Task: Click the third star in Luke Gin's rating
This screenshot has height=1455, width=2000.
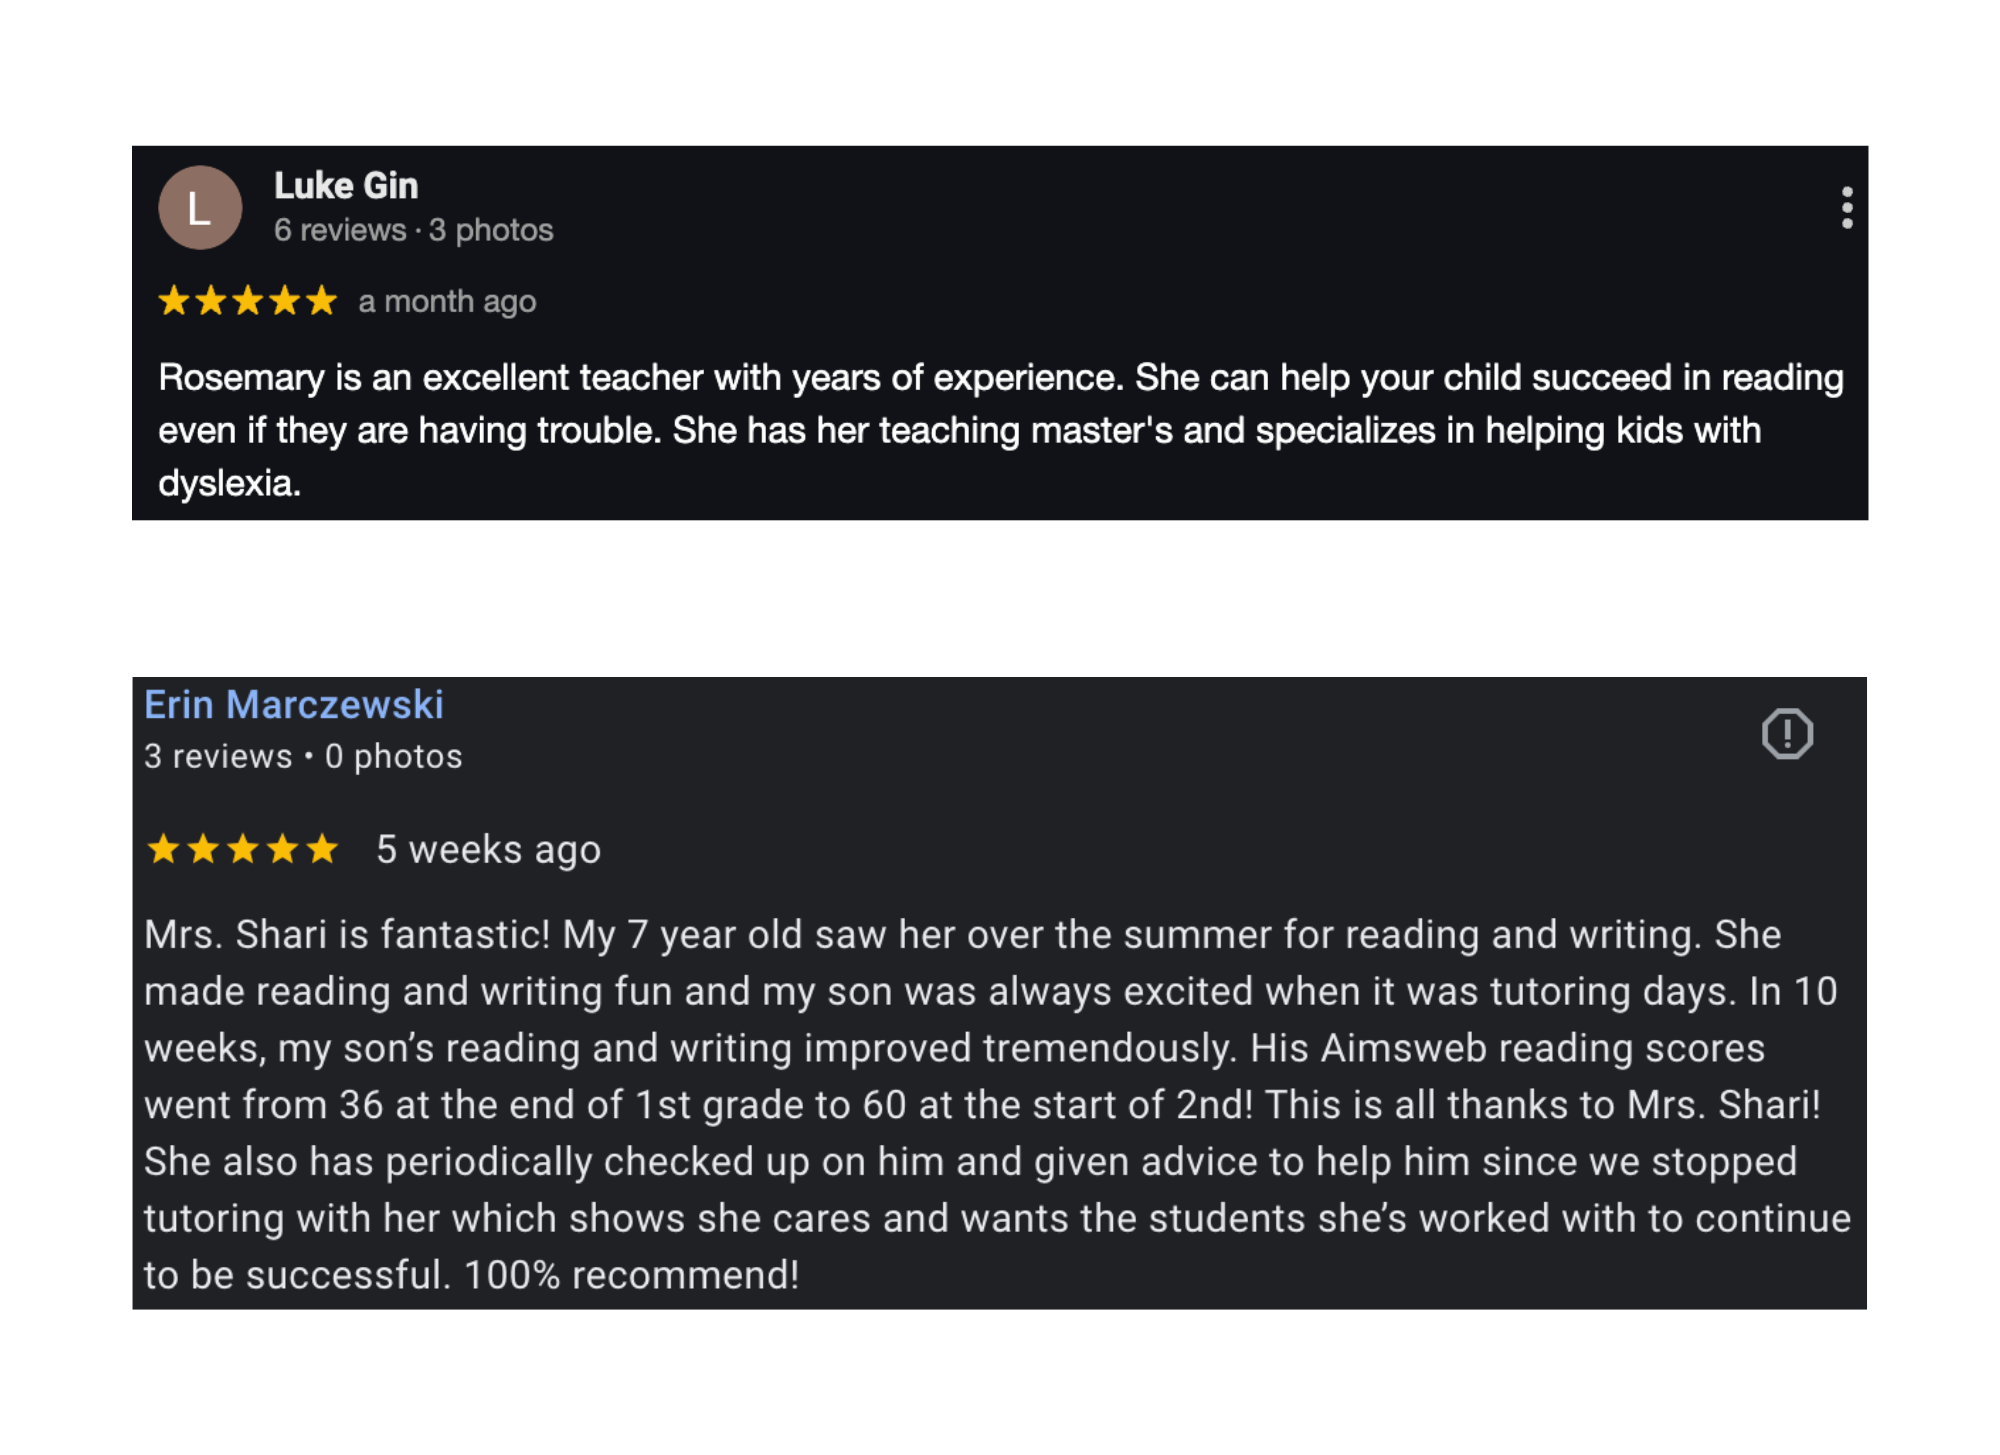Action: pyautogui.click(x=248, y=301)
